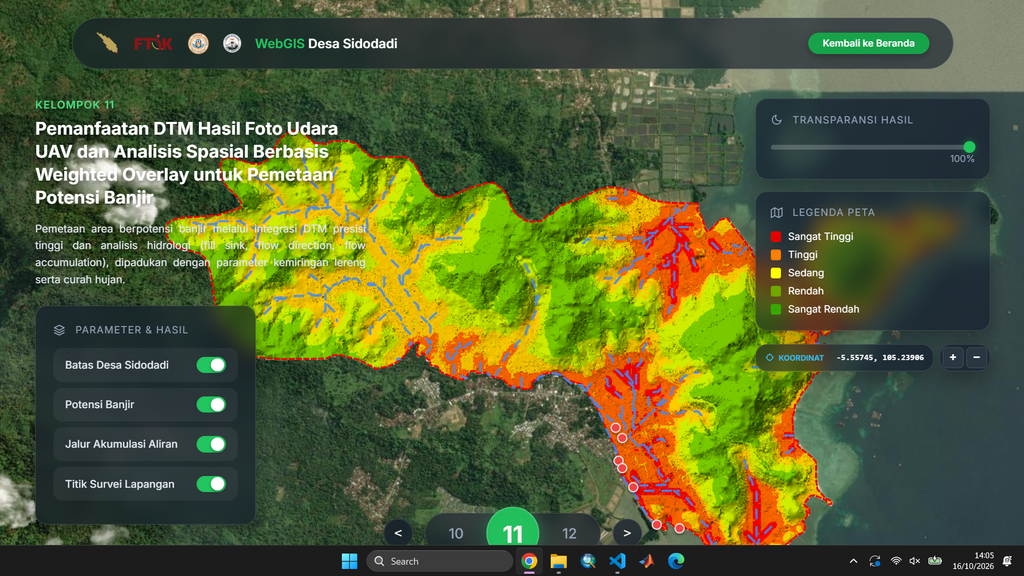Click the Parameter & Hasil layers icon
The height and width of the screenshot is (576, 1024).
coord(59,330)
